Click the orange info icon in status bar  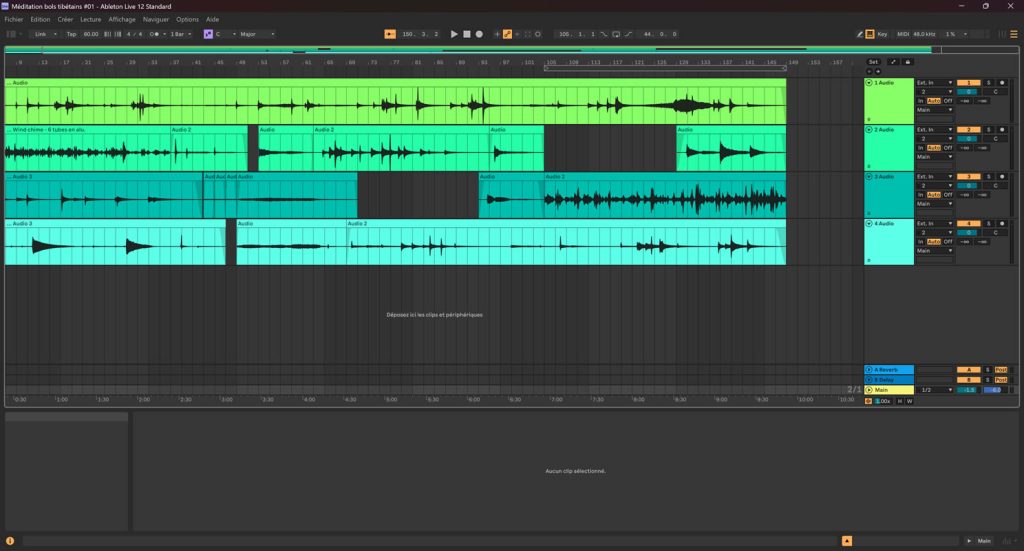(x=10, y=541)
